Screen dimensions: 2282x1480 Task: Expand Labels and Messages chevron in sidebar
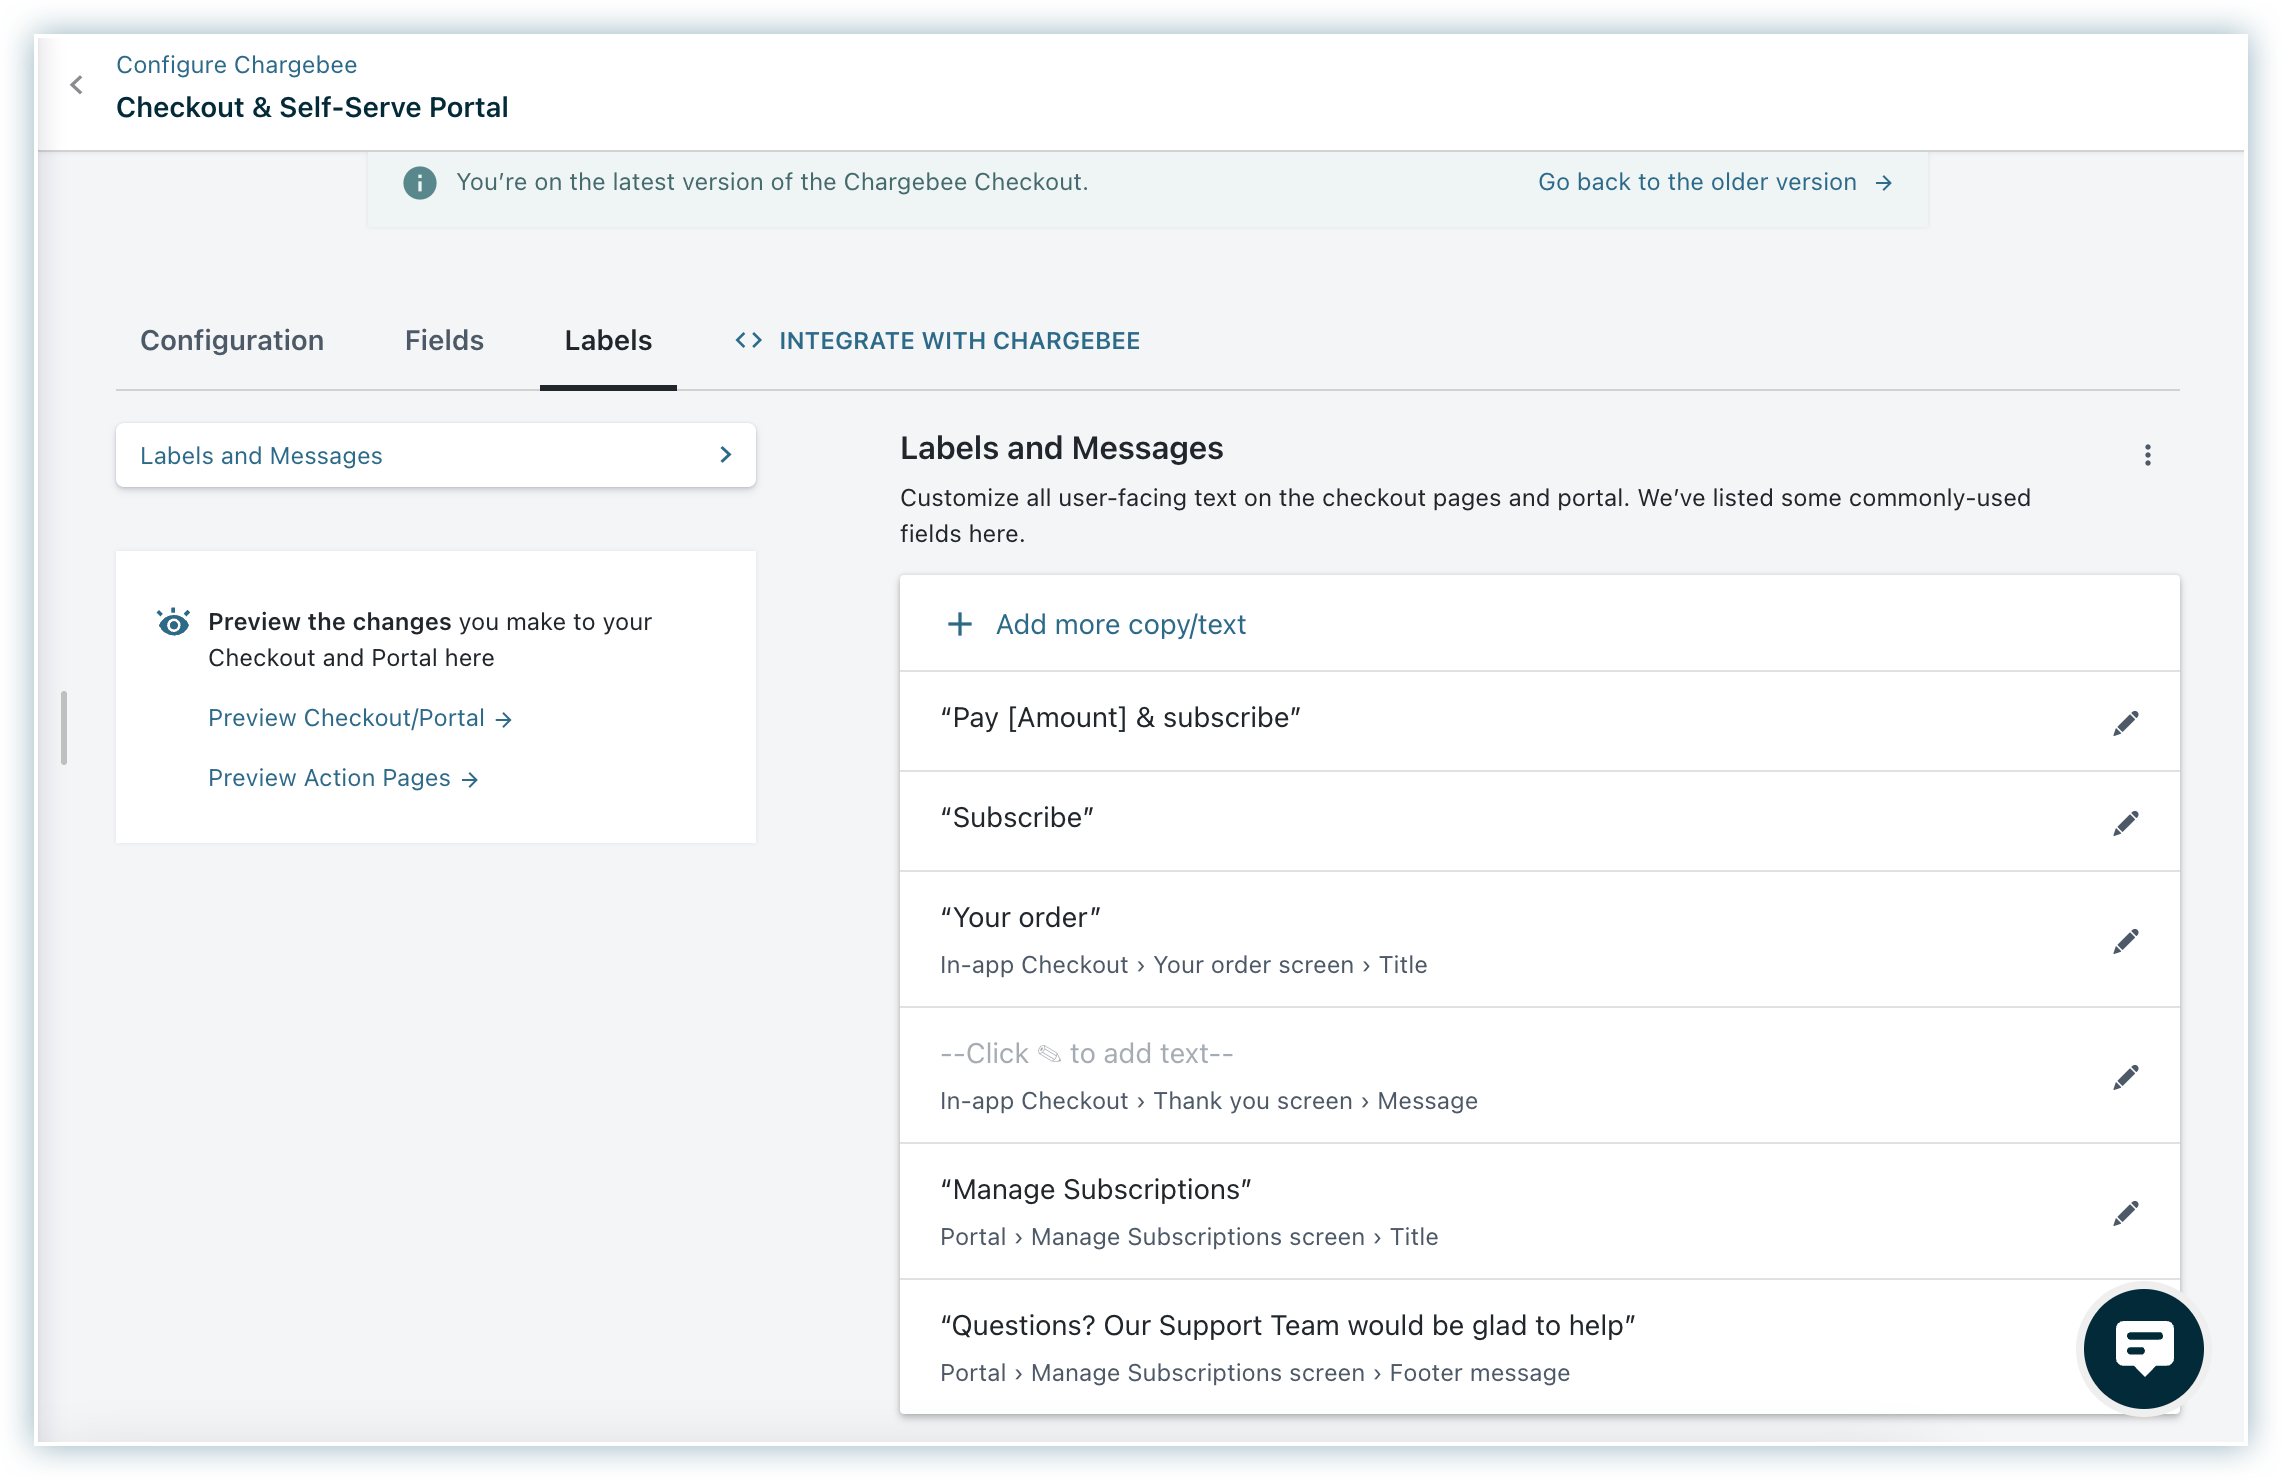pyautogui.click(x=726, y=455)
